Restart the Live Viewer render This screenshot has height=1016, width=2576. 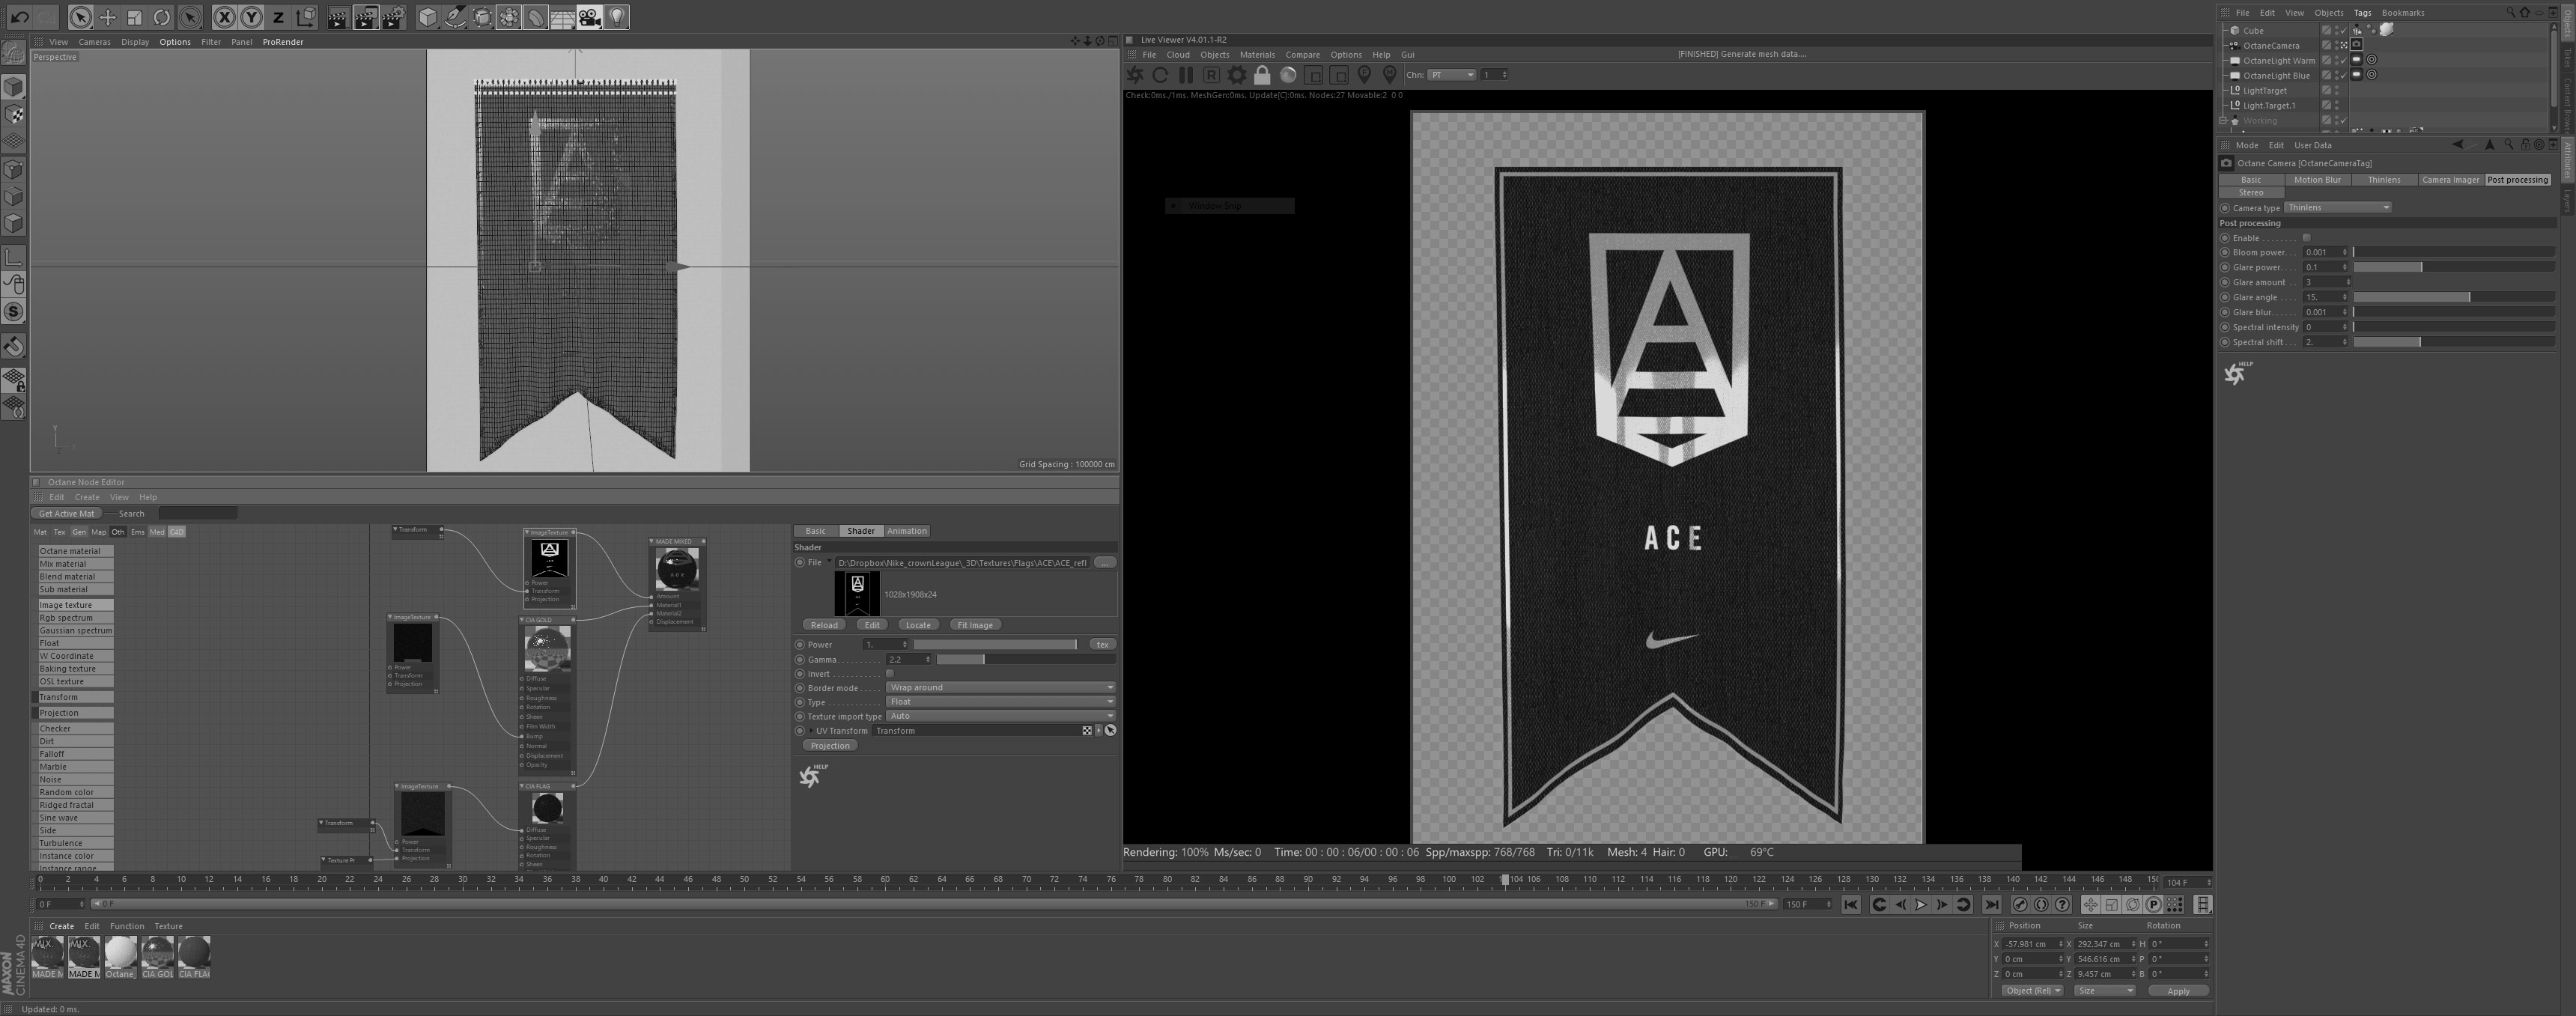pyautogui.click(x=1160, y=75)
